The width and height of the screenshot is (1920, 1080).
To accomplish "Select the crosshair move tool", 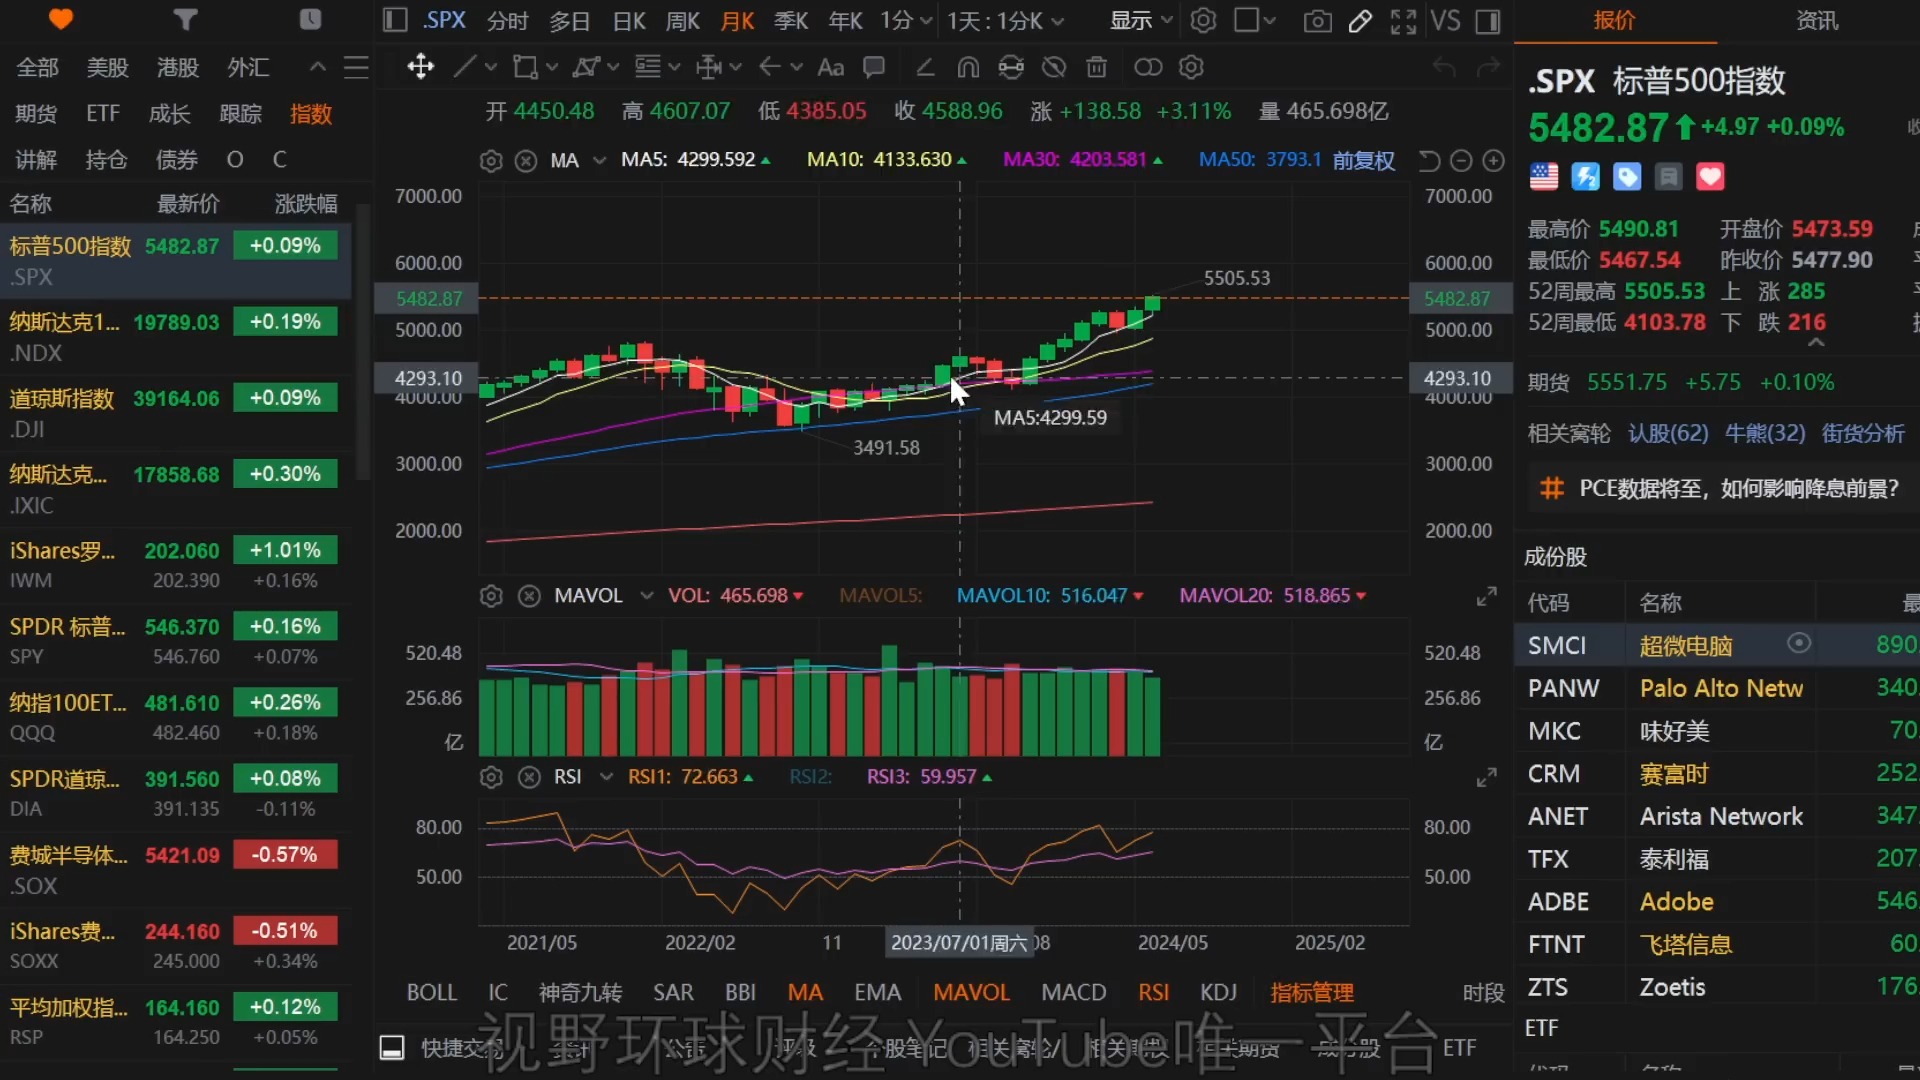I will (420, 67).
